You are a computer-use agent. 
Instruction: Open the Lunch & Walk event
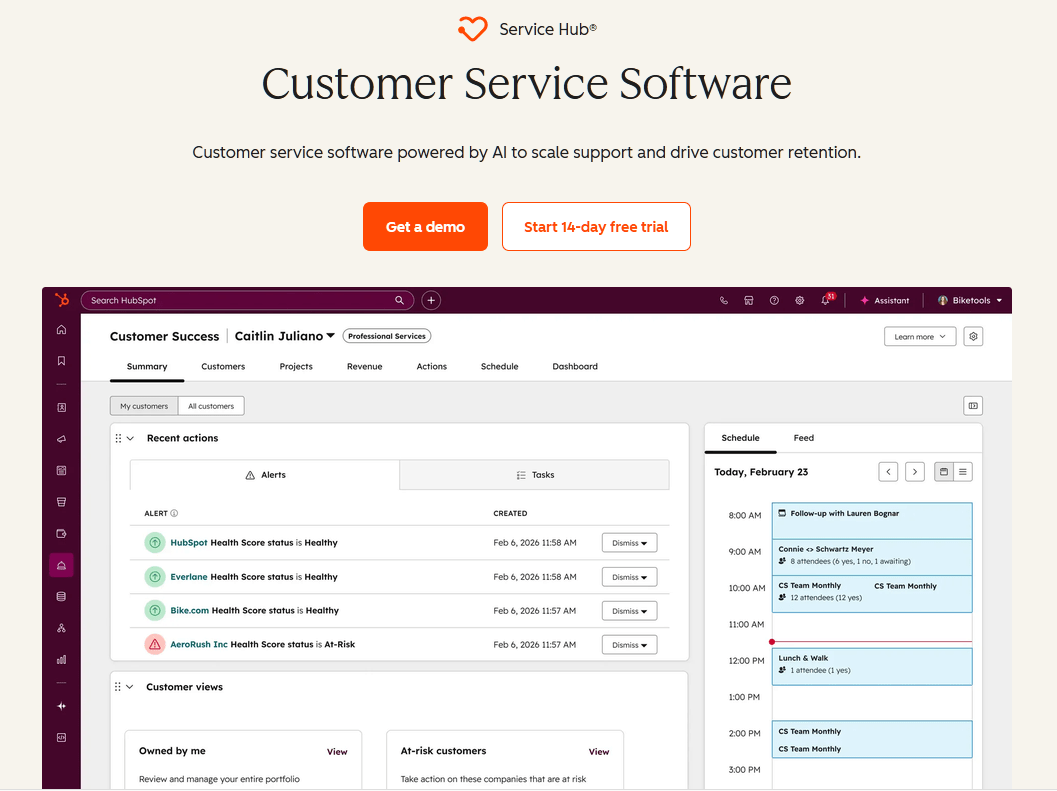click(872, 666)
